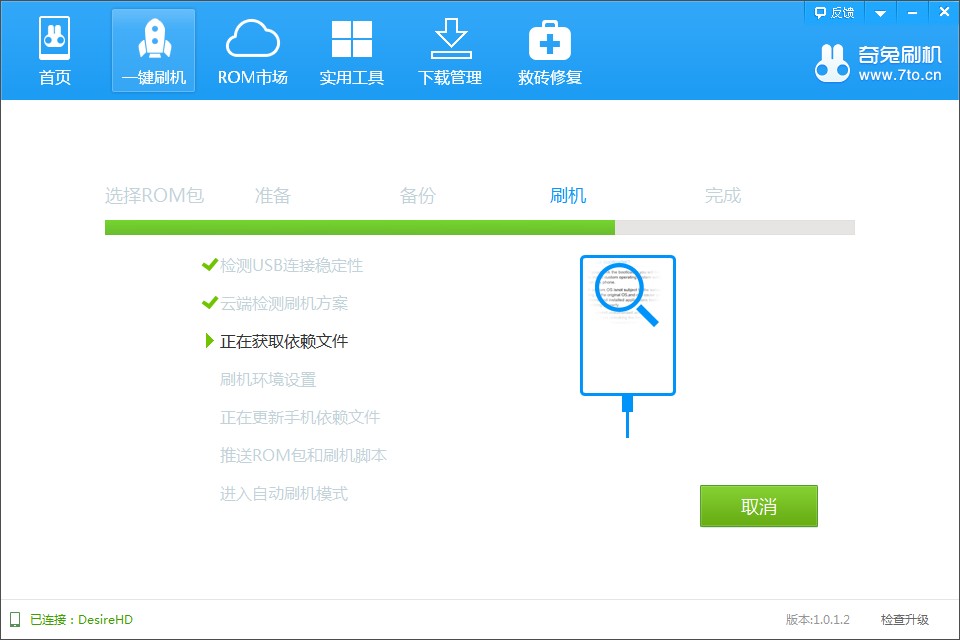Click 检测USB连接稳定性 step text
The image size is (960, 640).
(291, 265)
